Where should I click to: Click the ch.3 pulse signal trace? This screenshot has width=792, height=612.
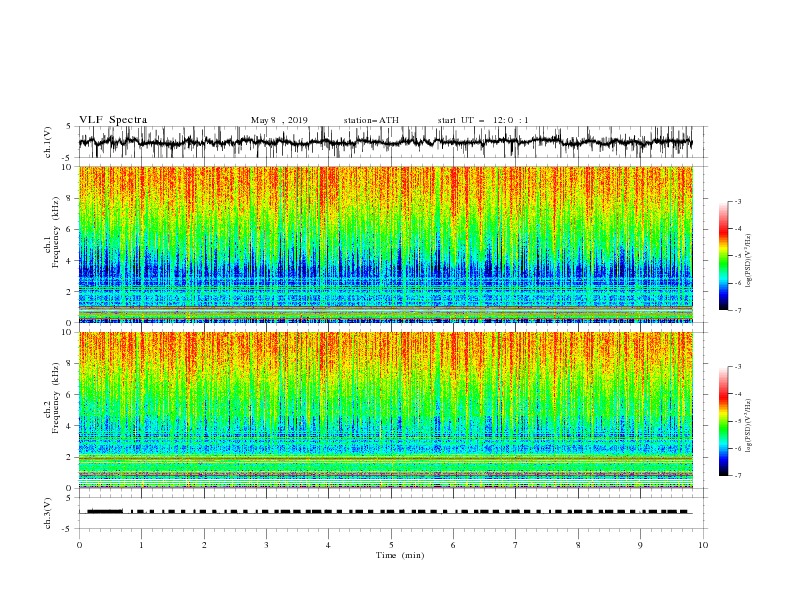385,512
